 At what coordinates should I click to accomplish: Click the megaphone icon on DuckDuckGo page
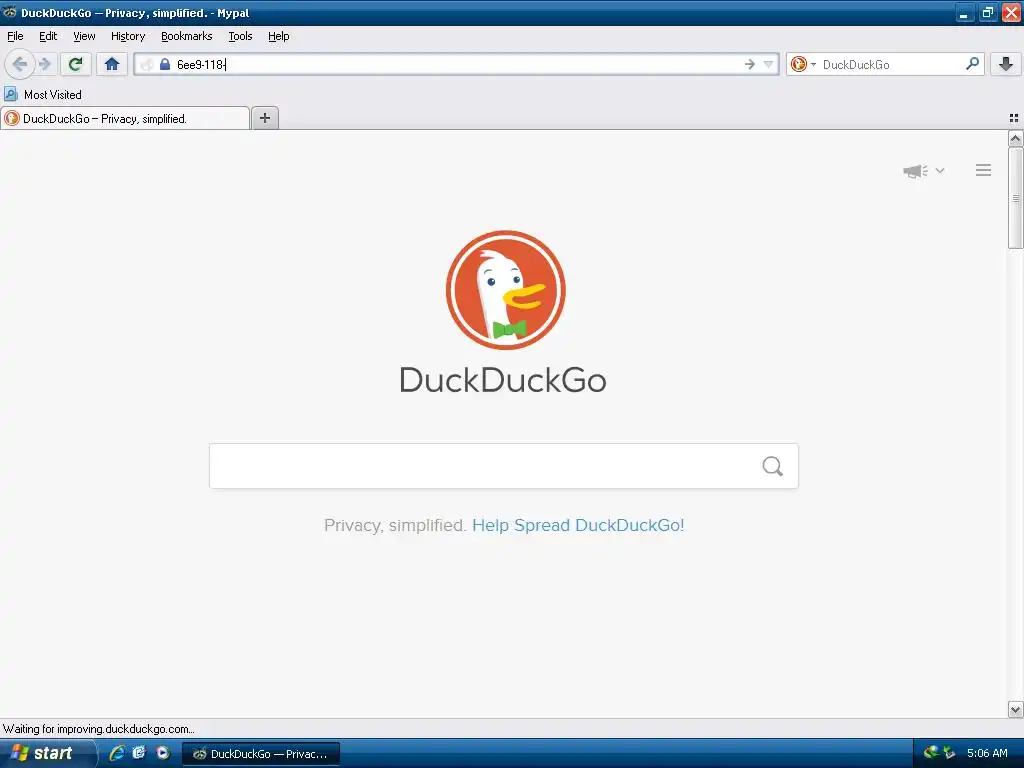(x=915, y=171)
